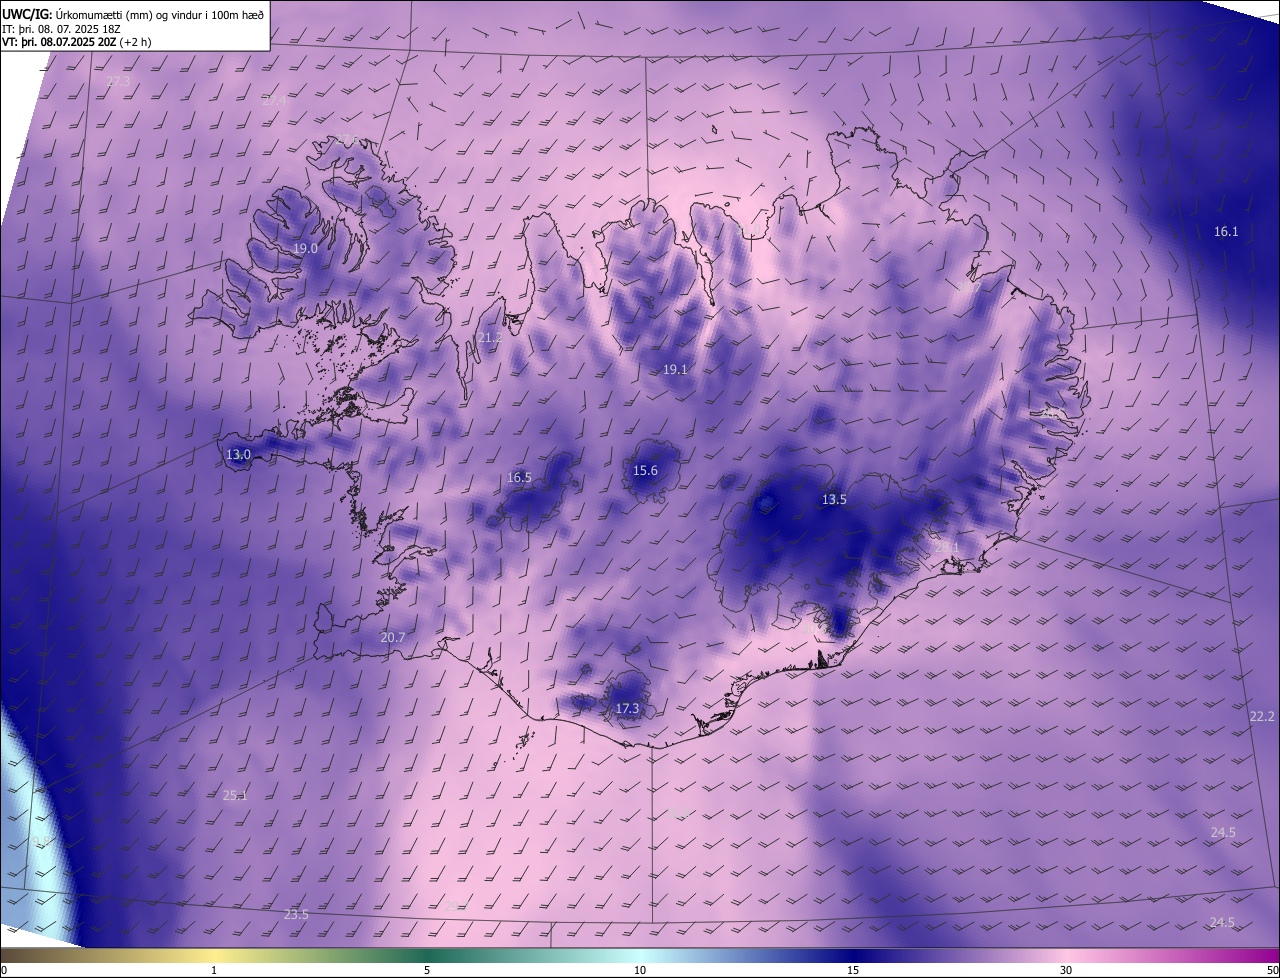Click the color scale tick label '50'
The width and height of the screenshot is (1280, 978).
(x=1272, y=970)
